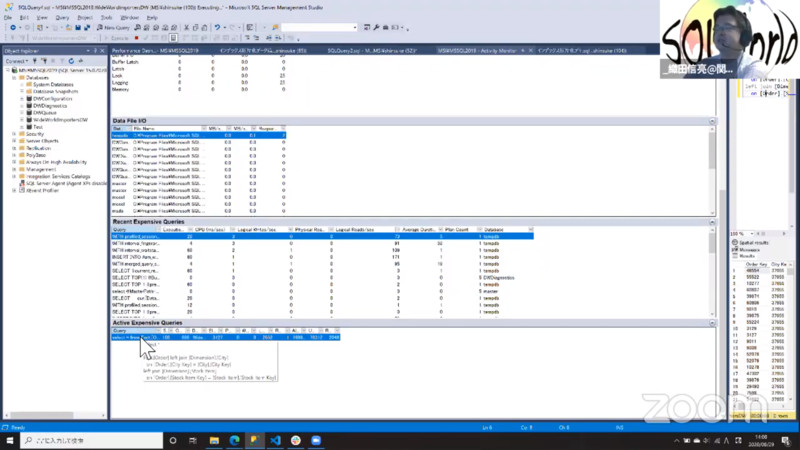Viewport: 800px width, 450px height.
Task: Click the Windows taskbar search box
Action: pyautogui.click(x=92, y=440)
